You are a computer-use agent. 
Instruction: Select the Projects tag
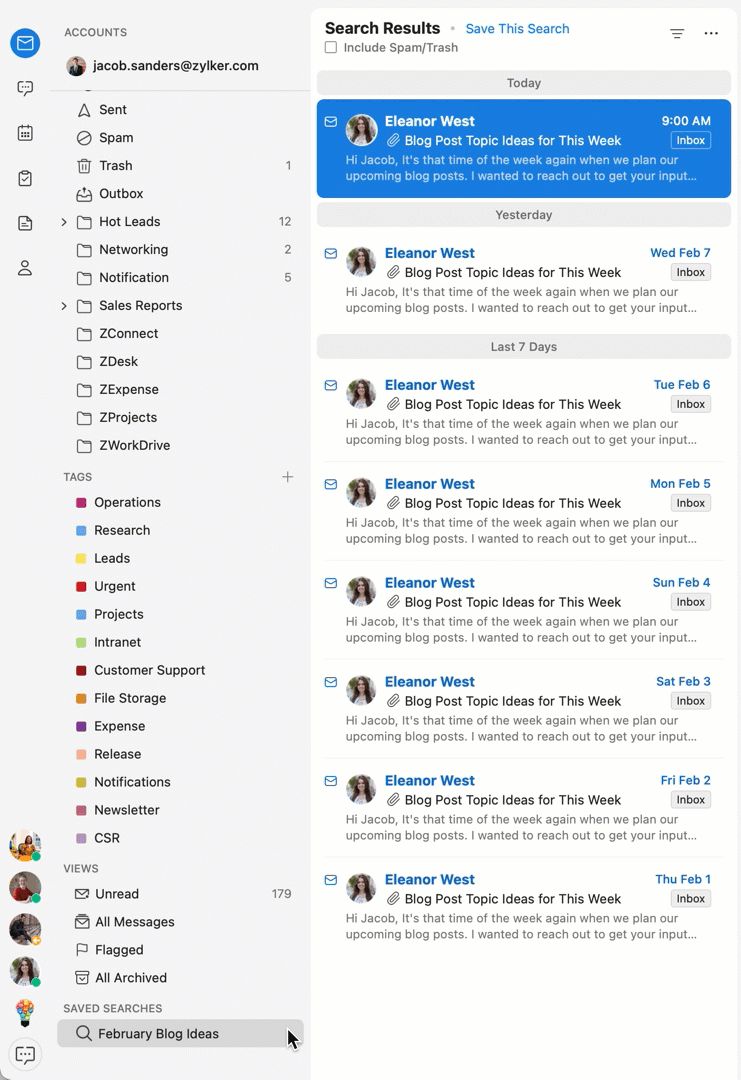[180, 614]
